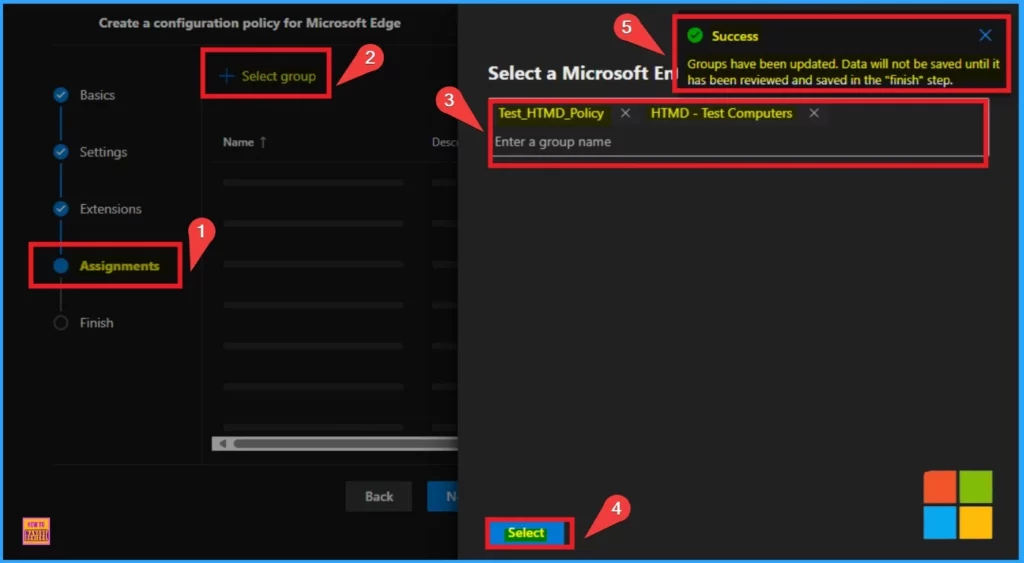1024x563 pixels.
Task: Click the Back button
Action: pyautogui.click(x=379, y=496)
